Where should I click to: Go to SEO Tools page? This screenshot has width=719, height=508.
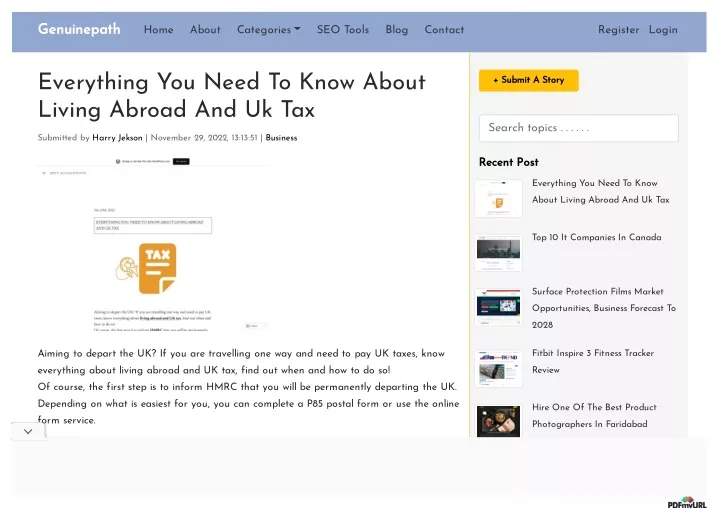[343, 30]
